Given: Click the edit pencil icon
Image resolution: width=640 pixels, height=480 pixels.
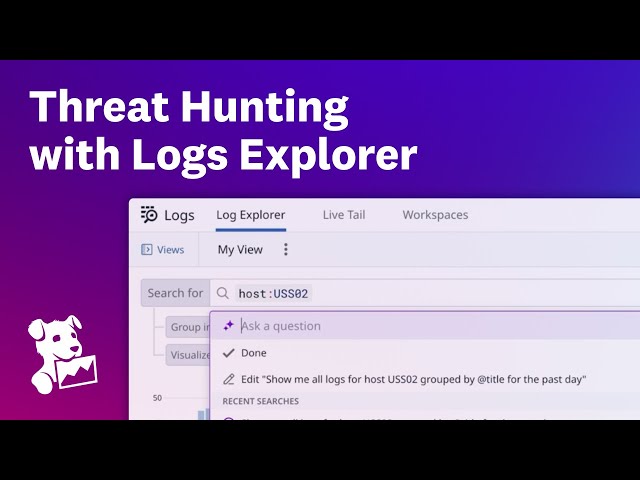Looking at the screenshot, I should point(229,379).
